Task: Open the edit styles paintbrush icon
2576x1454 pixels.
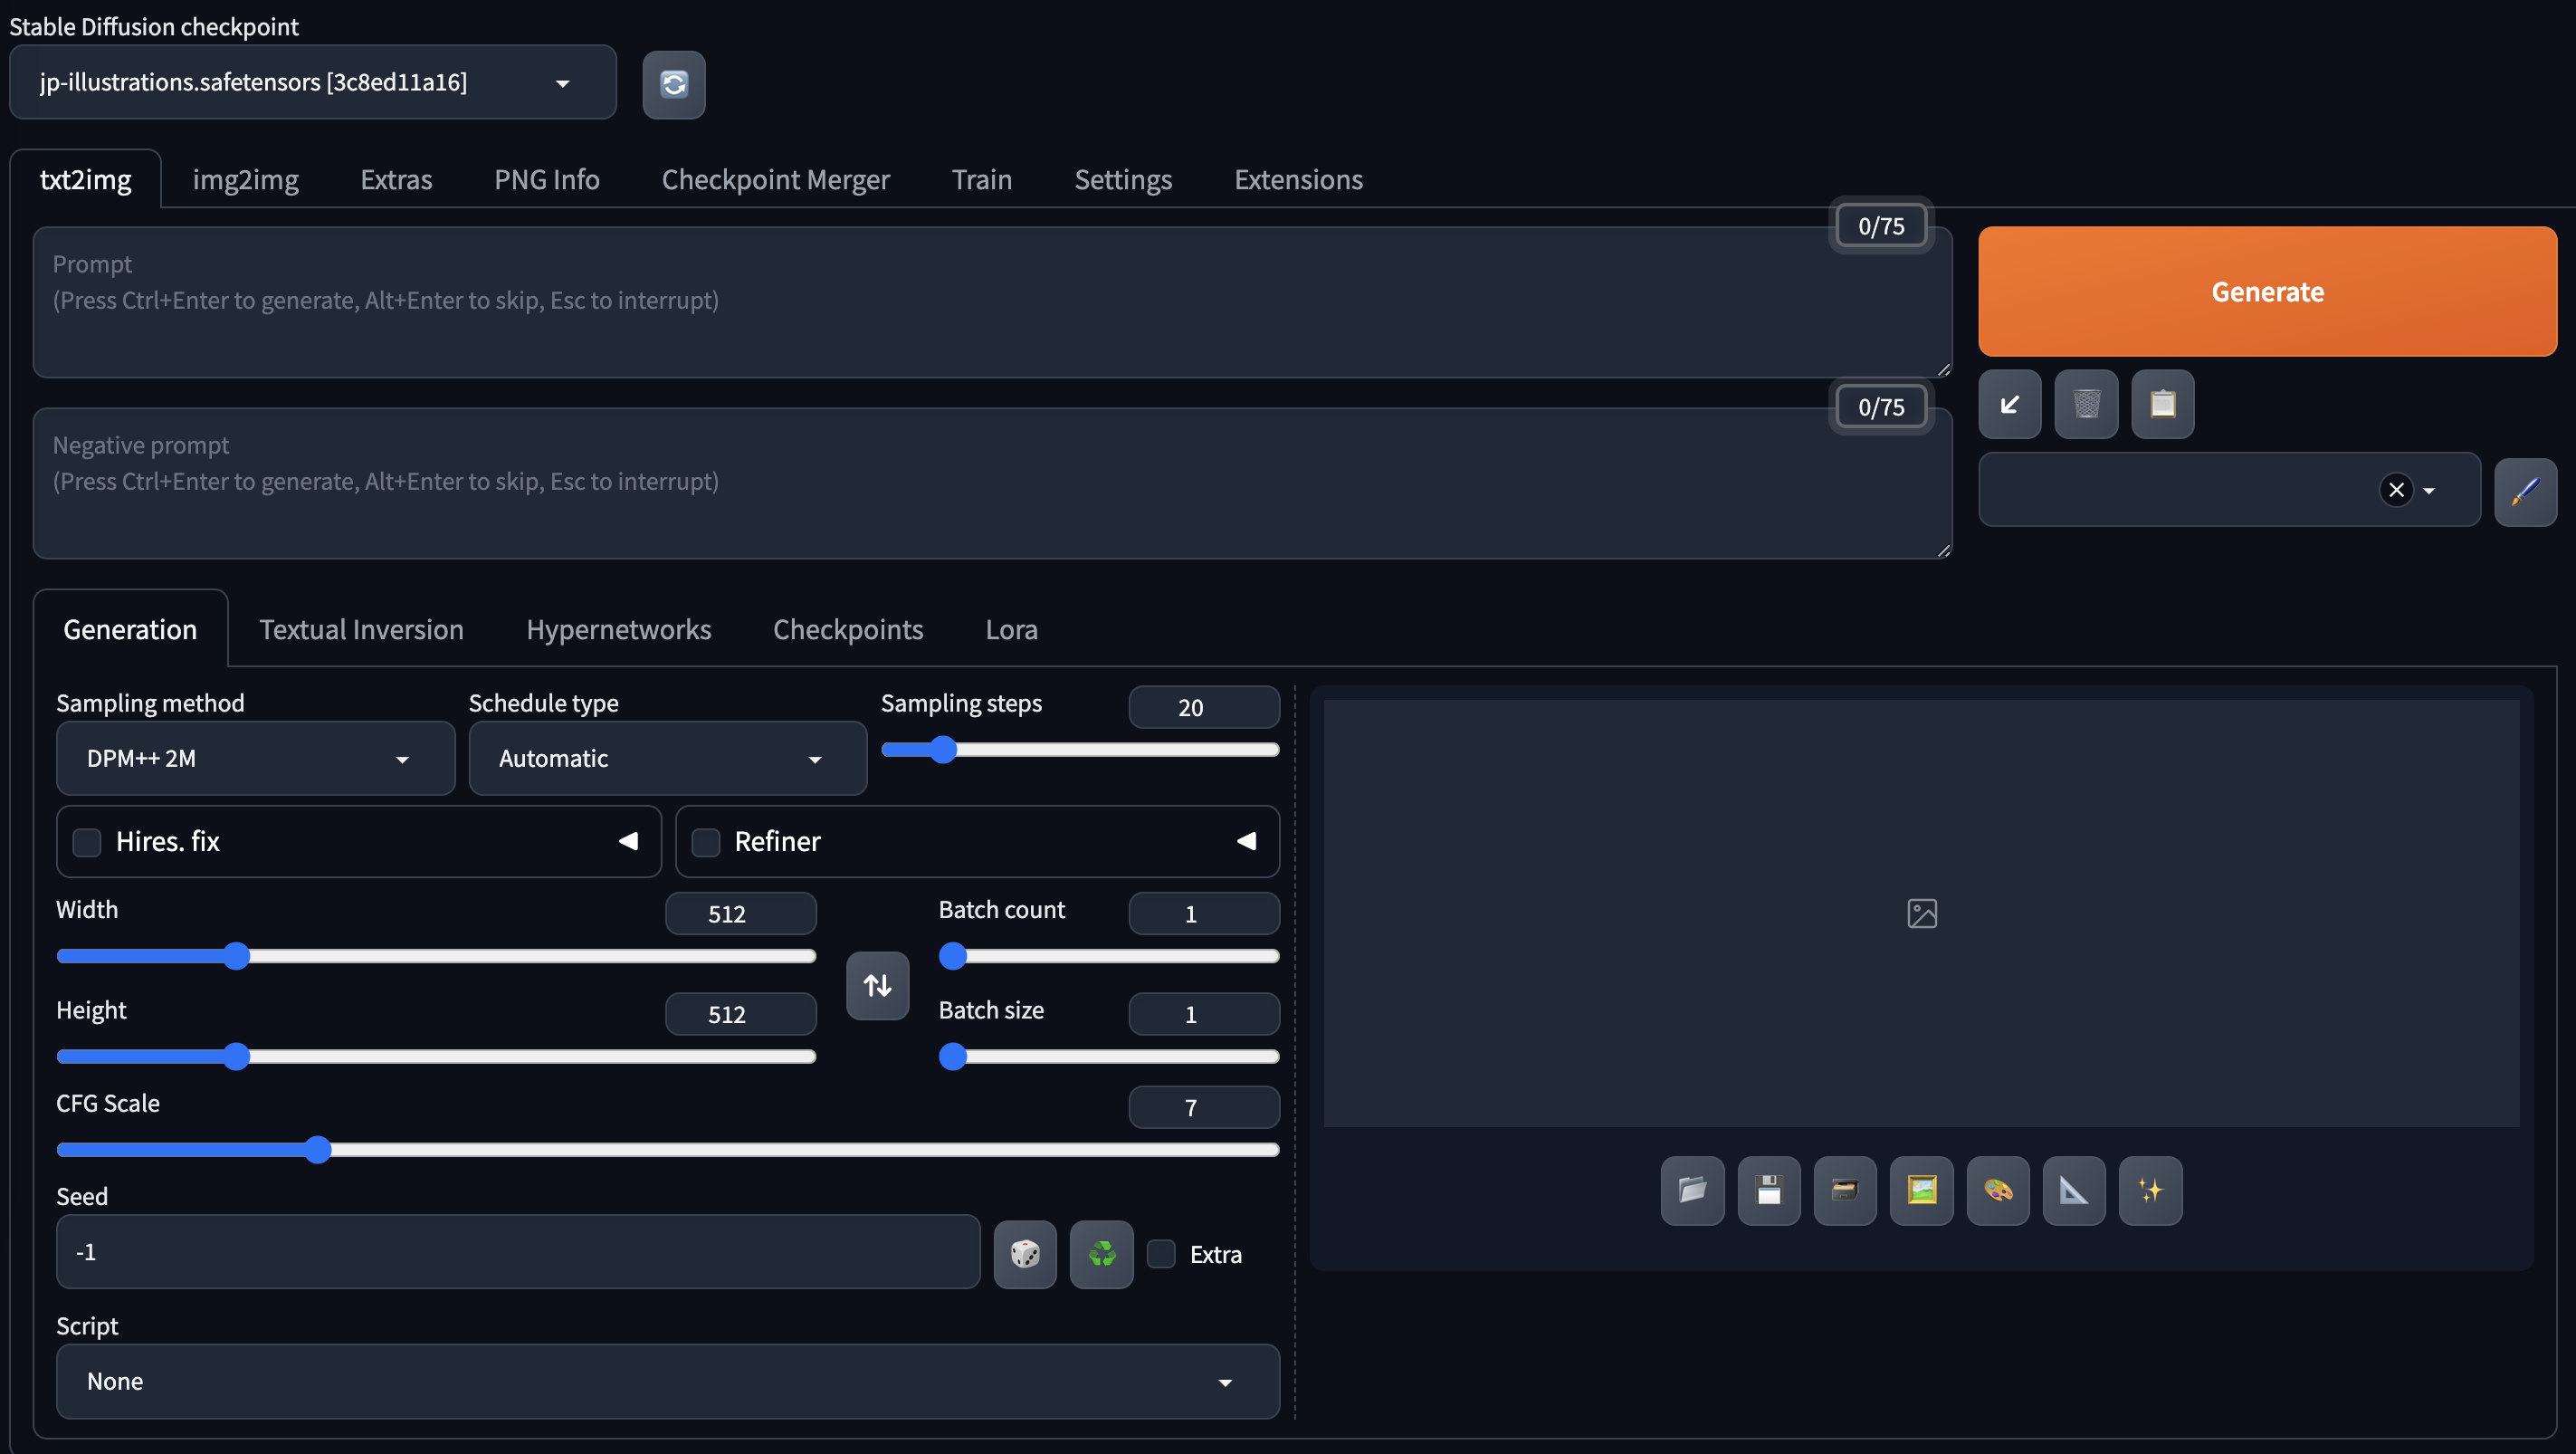Action: [x=2524, y=490]
